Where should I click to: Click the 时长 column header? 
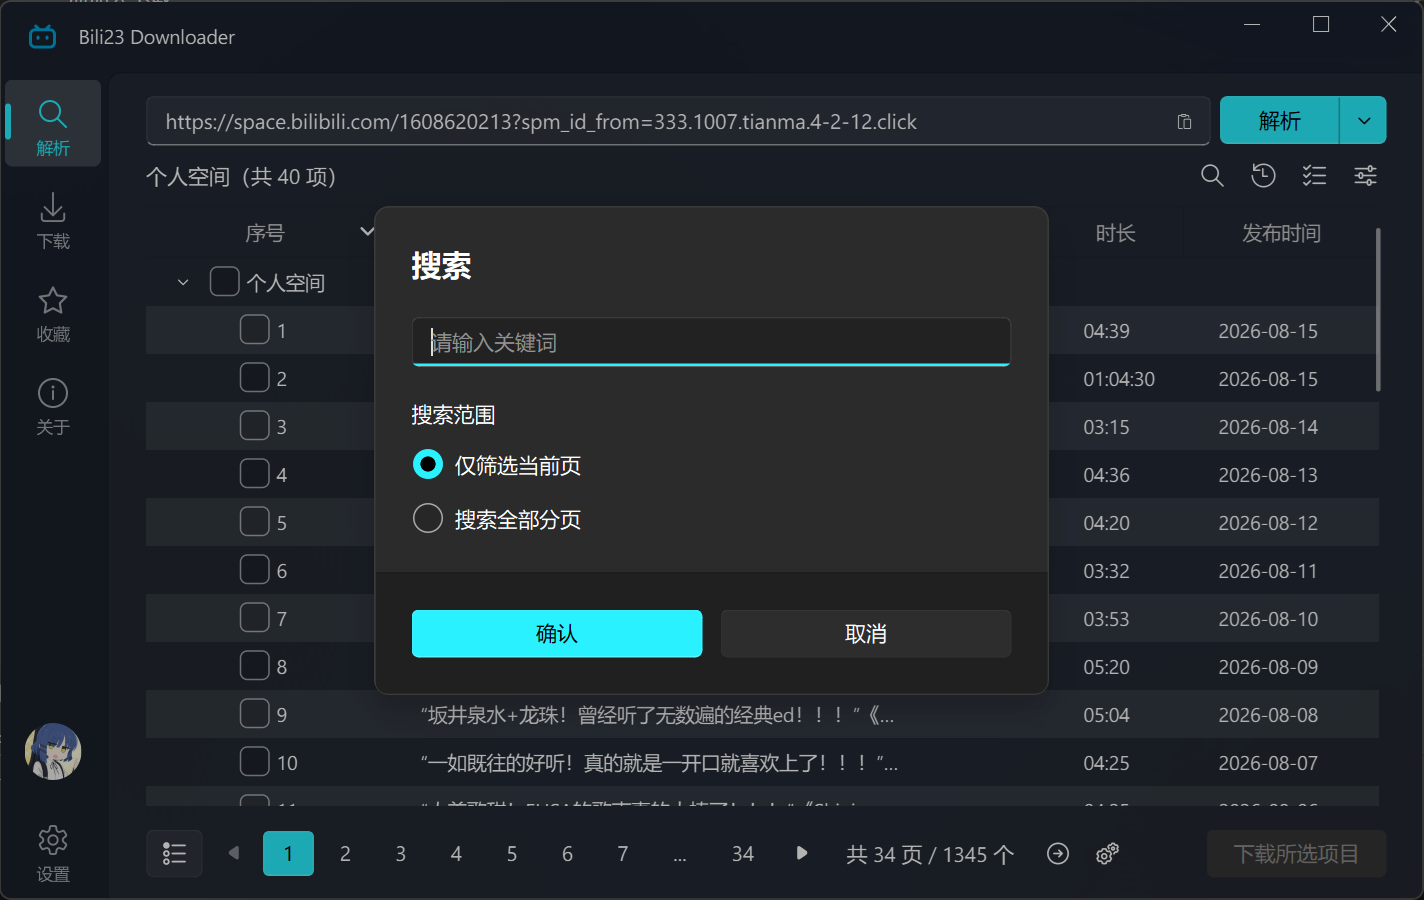pyautogui.click(x=1115, y=233)
